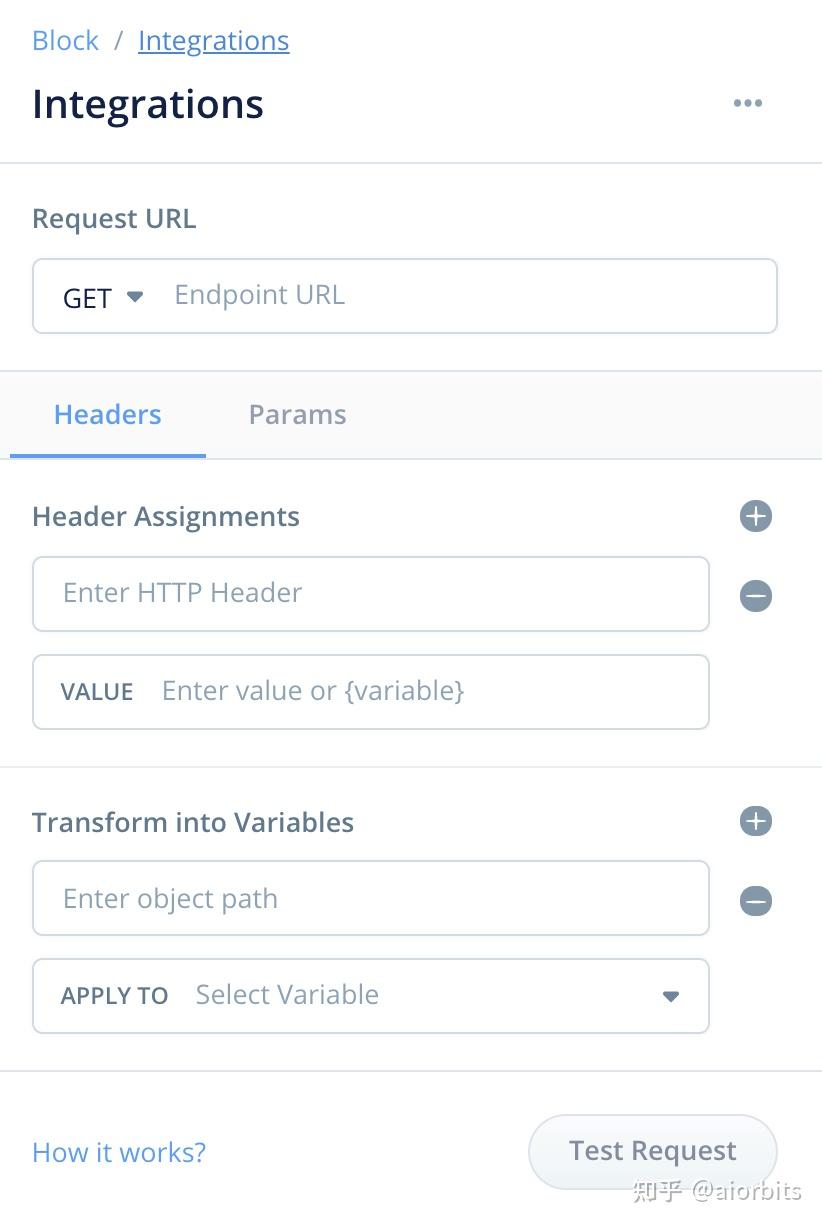The height and width of the screenshot is (1224, 822).
Task: Click into the Enter HTTP Header field
Action: (371, 594)
